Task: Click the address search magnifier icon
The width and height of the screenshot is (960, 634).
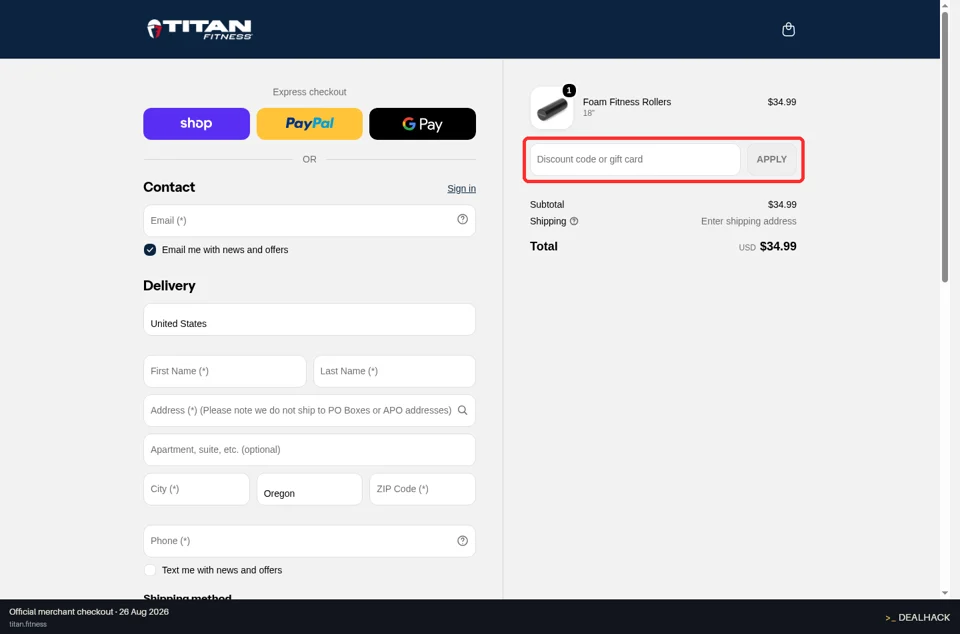Action: 462,410
